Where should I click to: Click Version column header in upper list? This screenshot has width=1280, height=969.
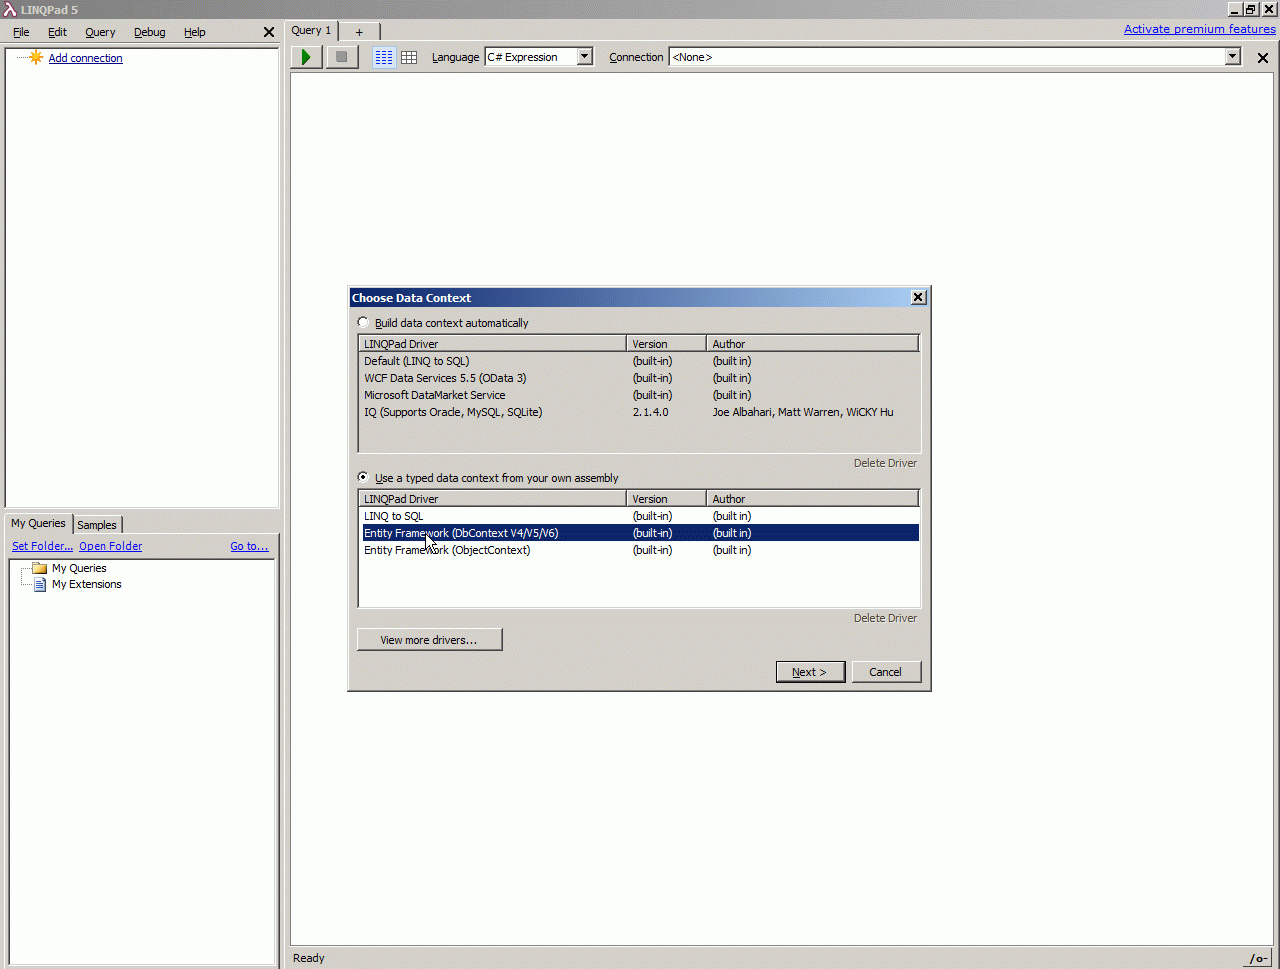667,344
